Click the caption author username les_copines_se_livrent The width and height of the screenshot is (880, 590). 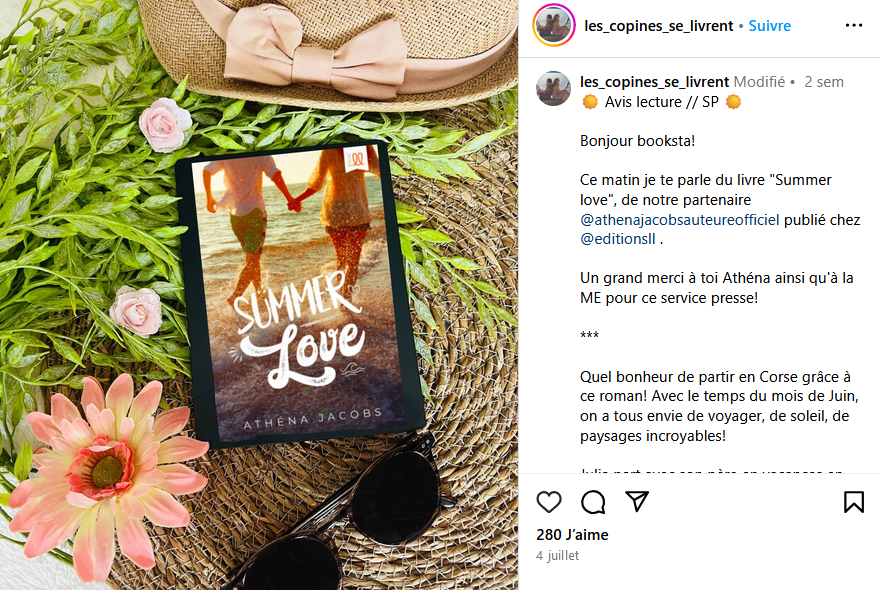point(654,82)
